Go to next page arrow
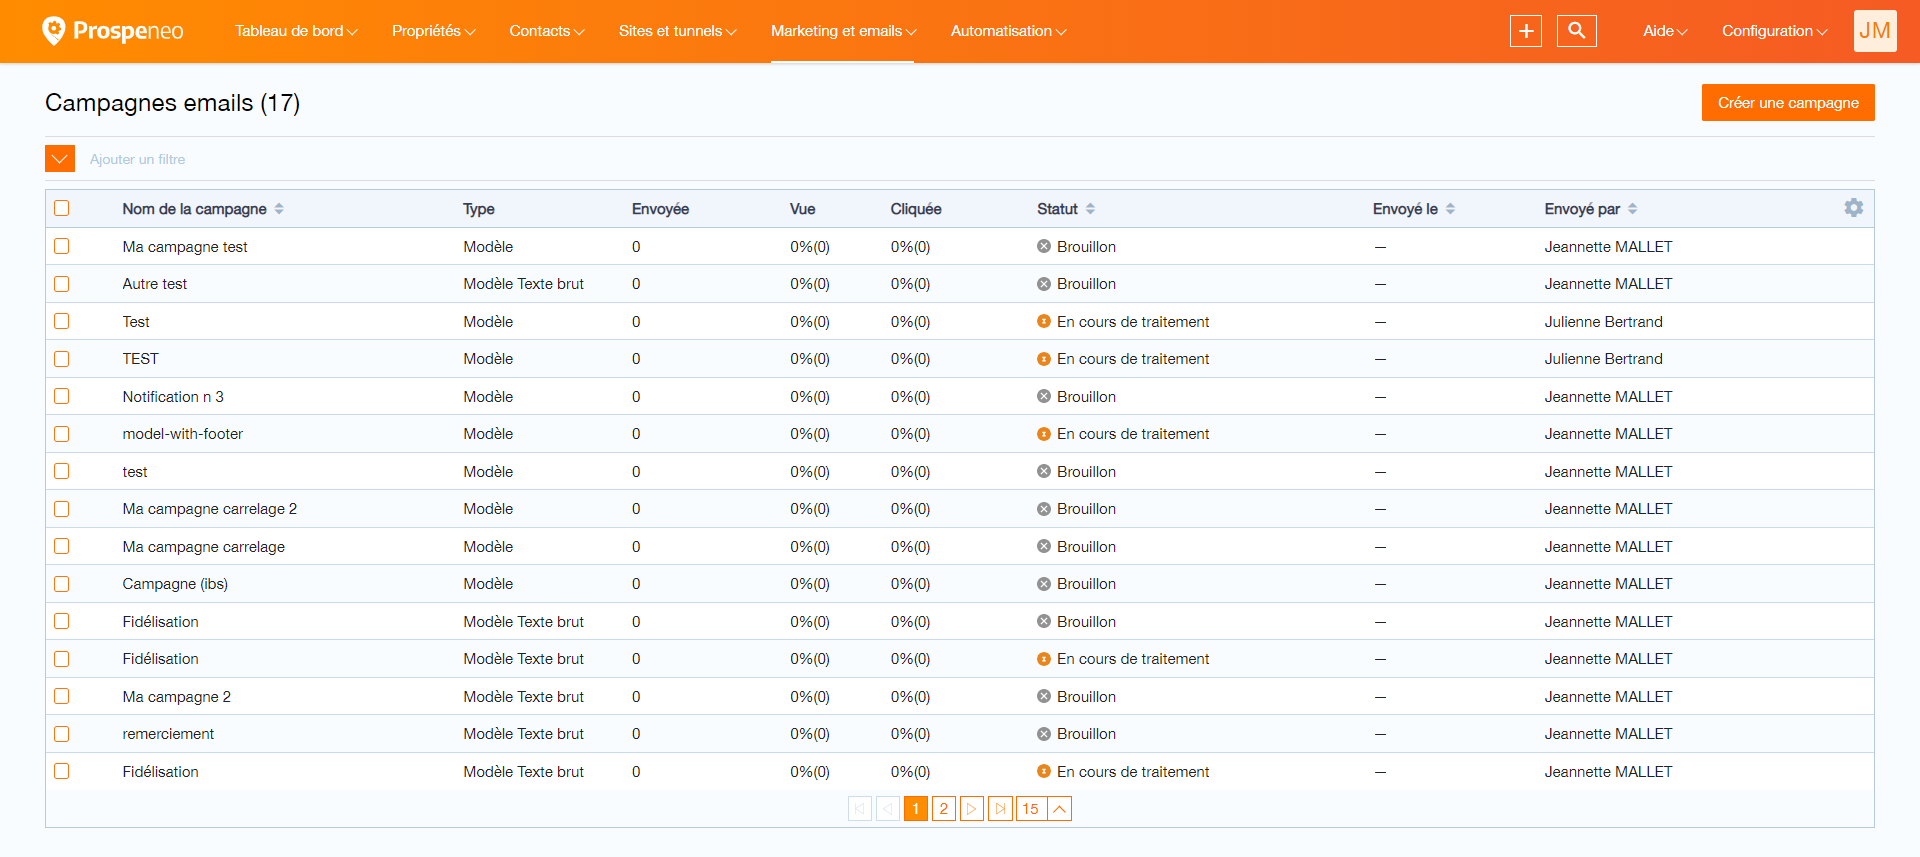Screen dimensions: 1920x857 click(972, 809)
